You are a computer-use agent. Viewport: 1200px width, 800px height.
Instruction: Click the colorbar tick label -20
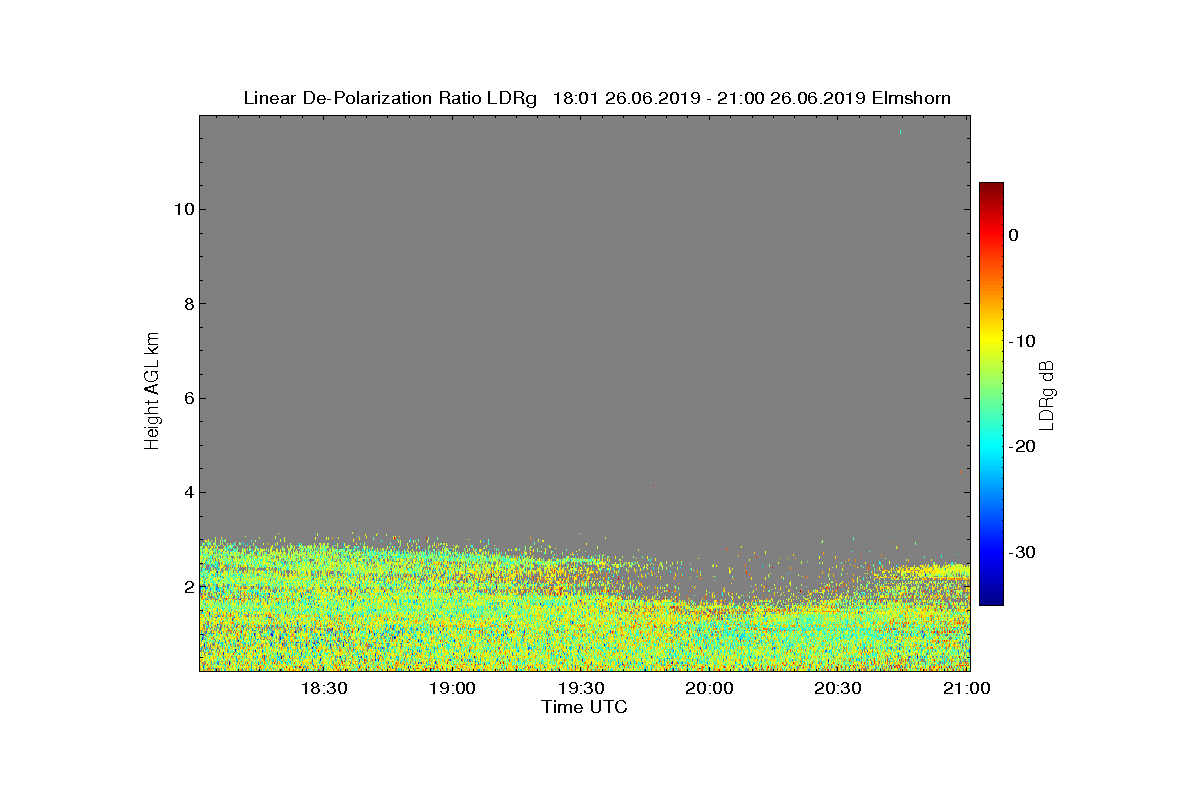[x=1022, y=446]
